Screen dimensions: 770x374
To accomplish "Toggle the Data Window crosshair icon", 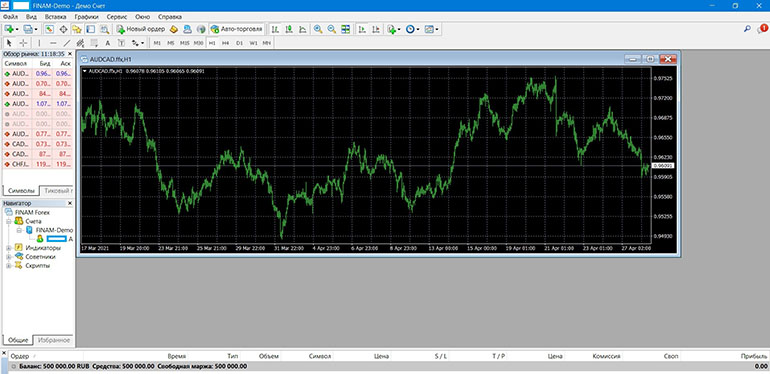I will pos(63,29).
